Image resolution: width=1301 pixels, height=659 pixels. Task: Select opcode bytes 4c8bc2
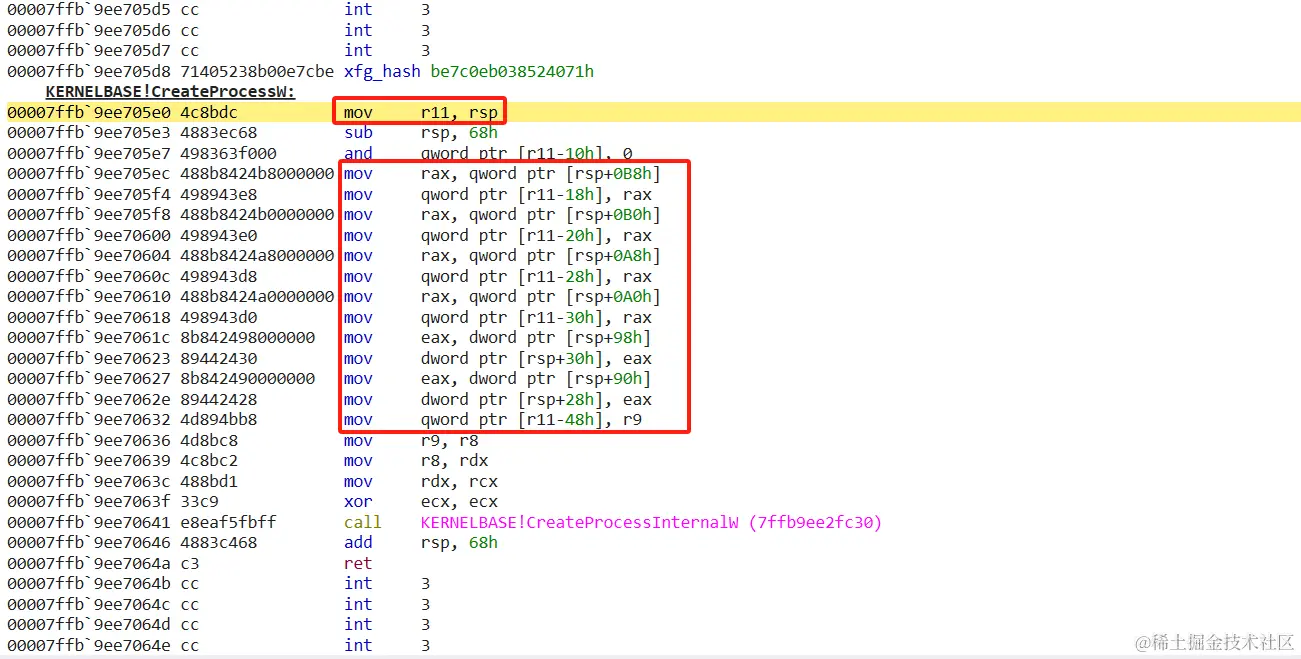click(209, 461)
